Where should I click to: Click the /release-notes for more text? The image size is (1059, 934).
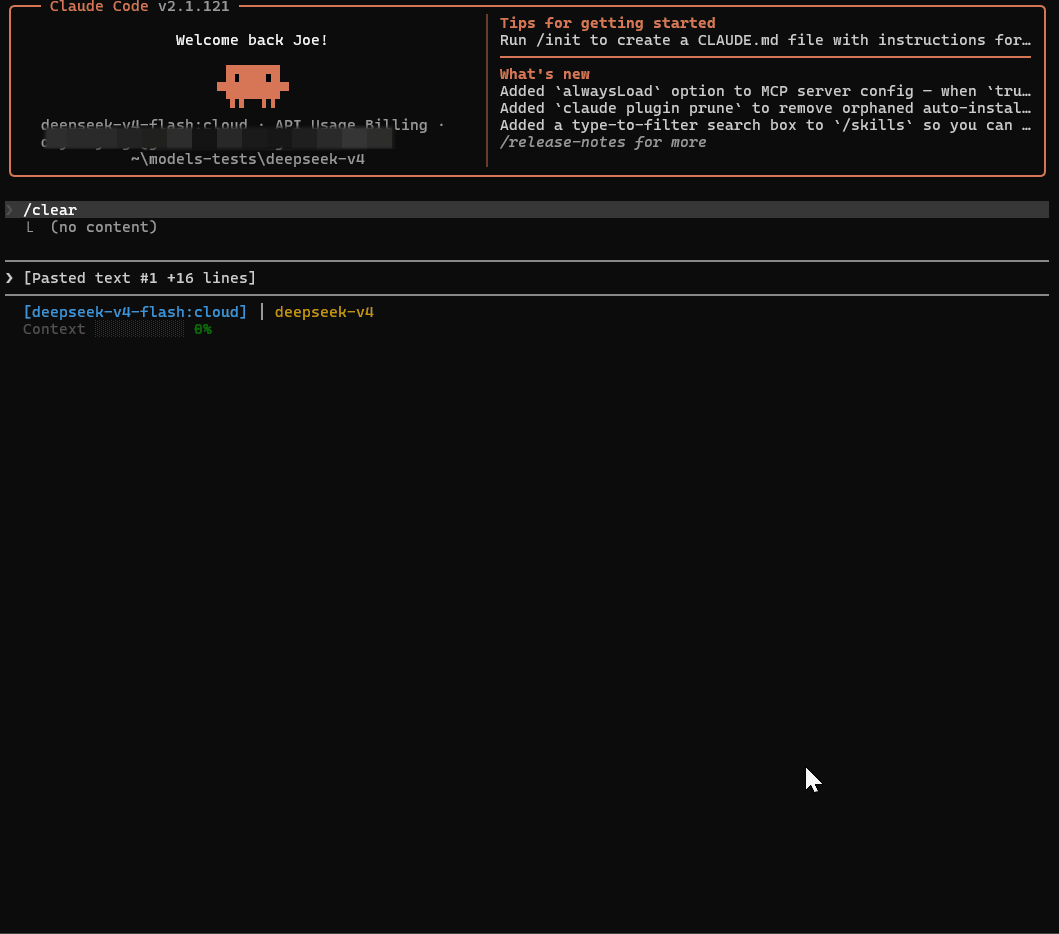point(603,142)
